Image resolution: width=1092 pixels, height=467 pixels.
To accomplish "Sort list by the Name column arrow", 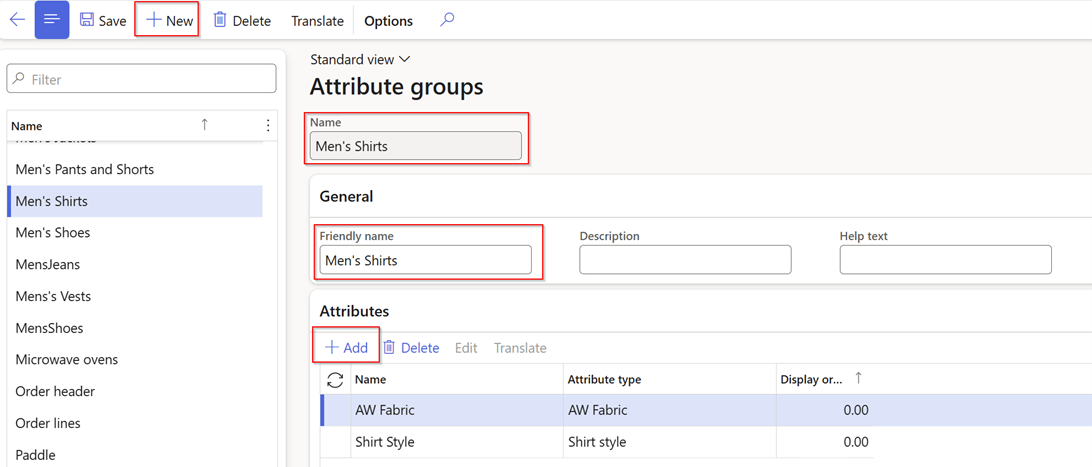I will coord(204,125).
